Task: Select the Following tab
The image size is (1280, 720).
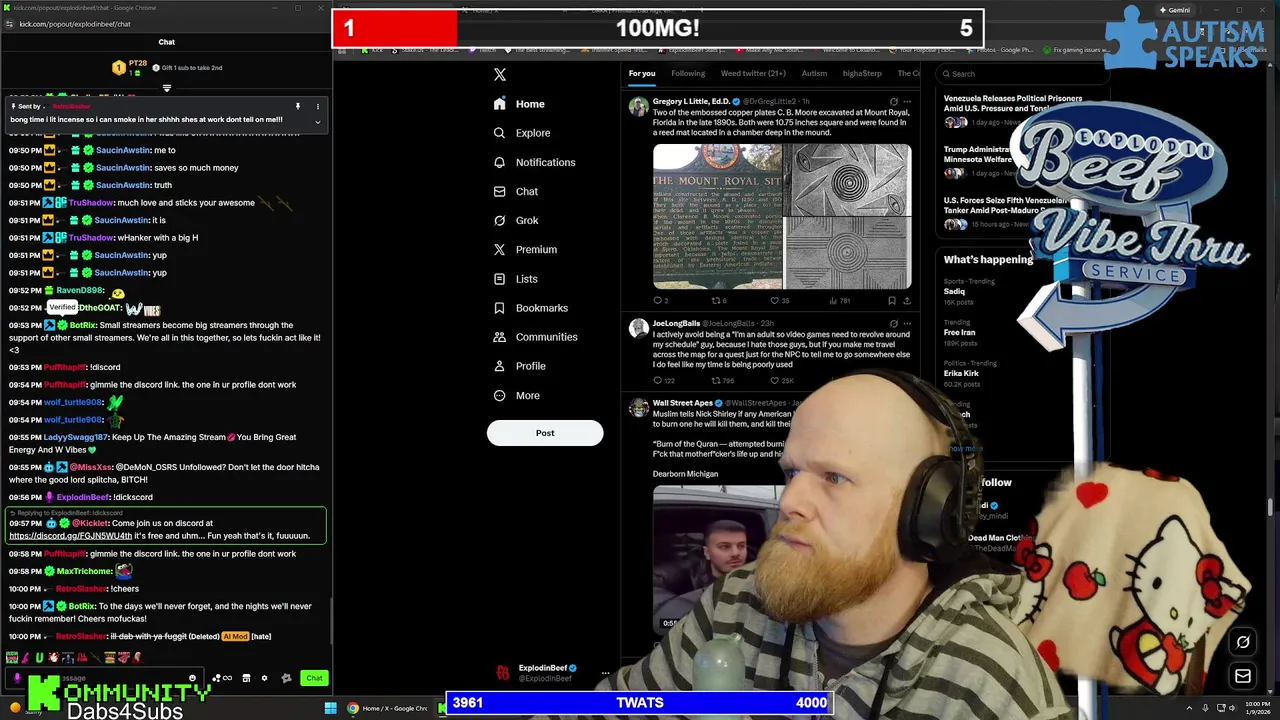Action: pos(688,73)
